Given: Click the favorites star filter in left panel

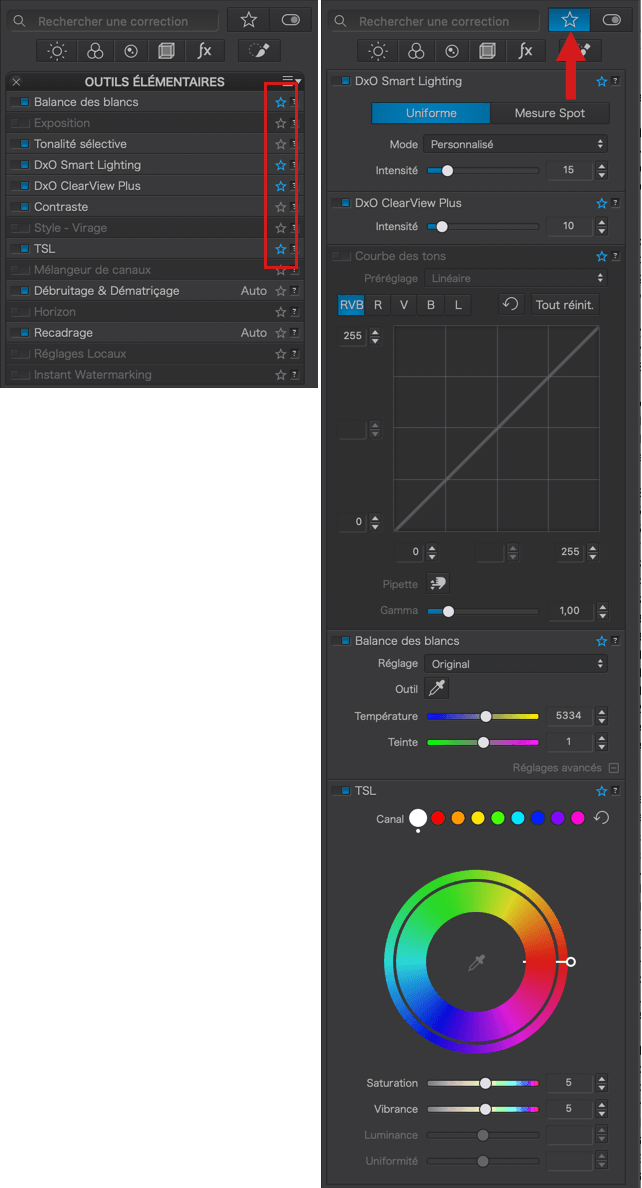Looking at the screenshot, I should [x=249, y=20].
